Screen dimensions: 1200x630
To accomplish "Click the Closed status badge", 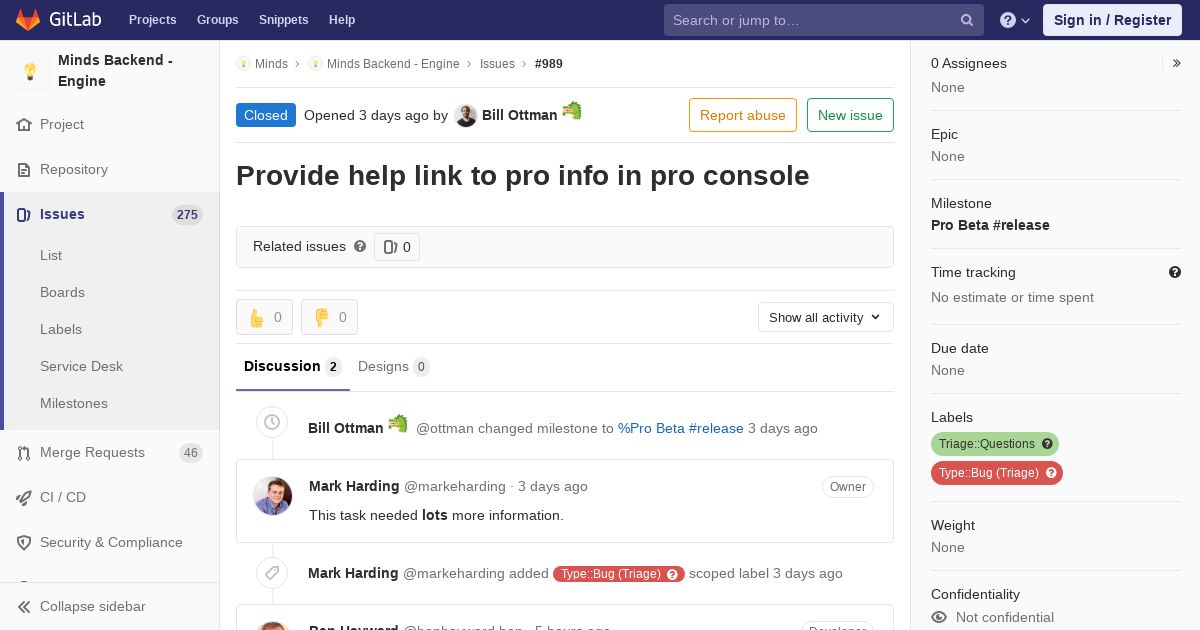I will (266, 115).
